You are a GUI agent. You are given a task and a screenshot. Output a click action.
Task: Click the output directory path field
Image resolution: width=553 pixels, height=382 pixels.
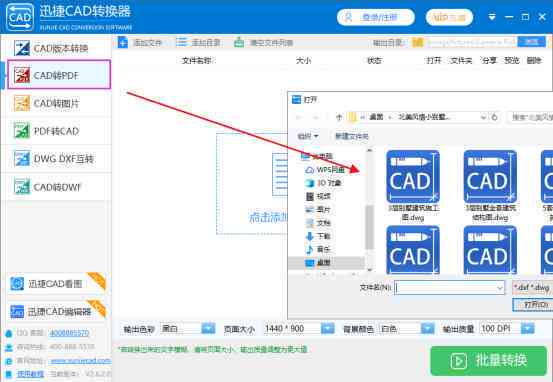coord(471,42)
